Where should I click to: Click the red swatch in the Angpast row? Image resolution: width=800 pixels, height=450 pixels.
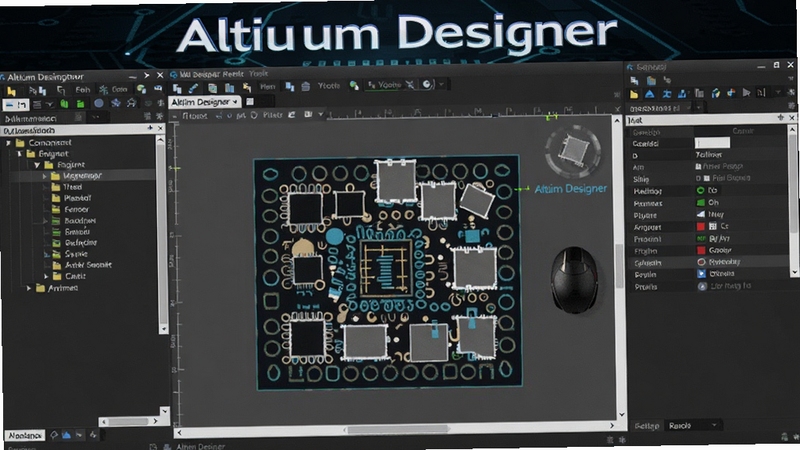[x=701, y=227]
